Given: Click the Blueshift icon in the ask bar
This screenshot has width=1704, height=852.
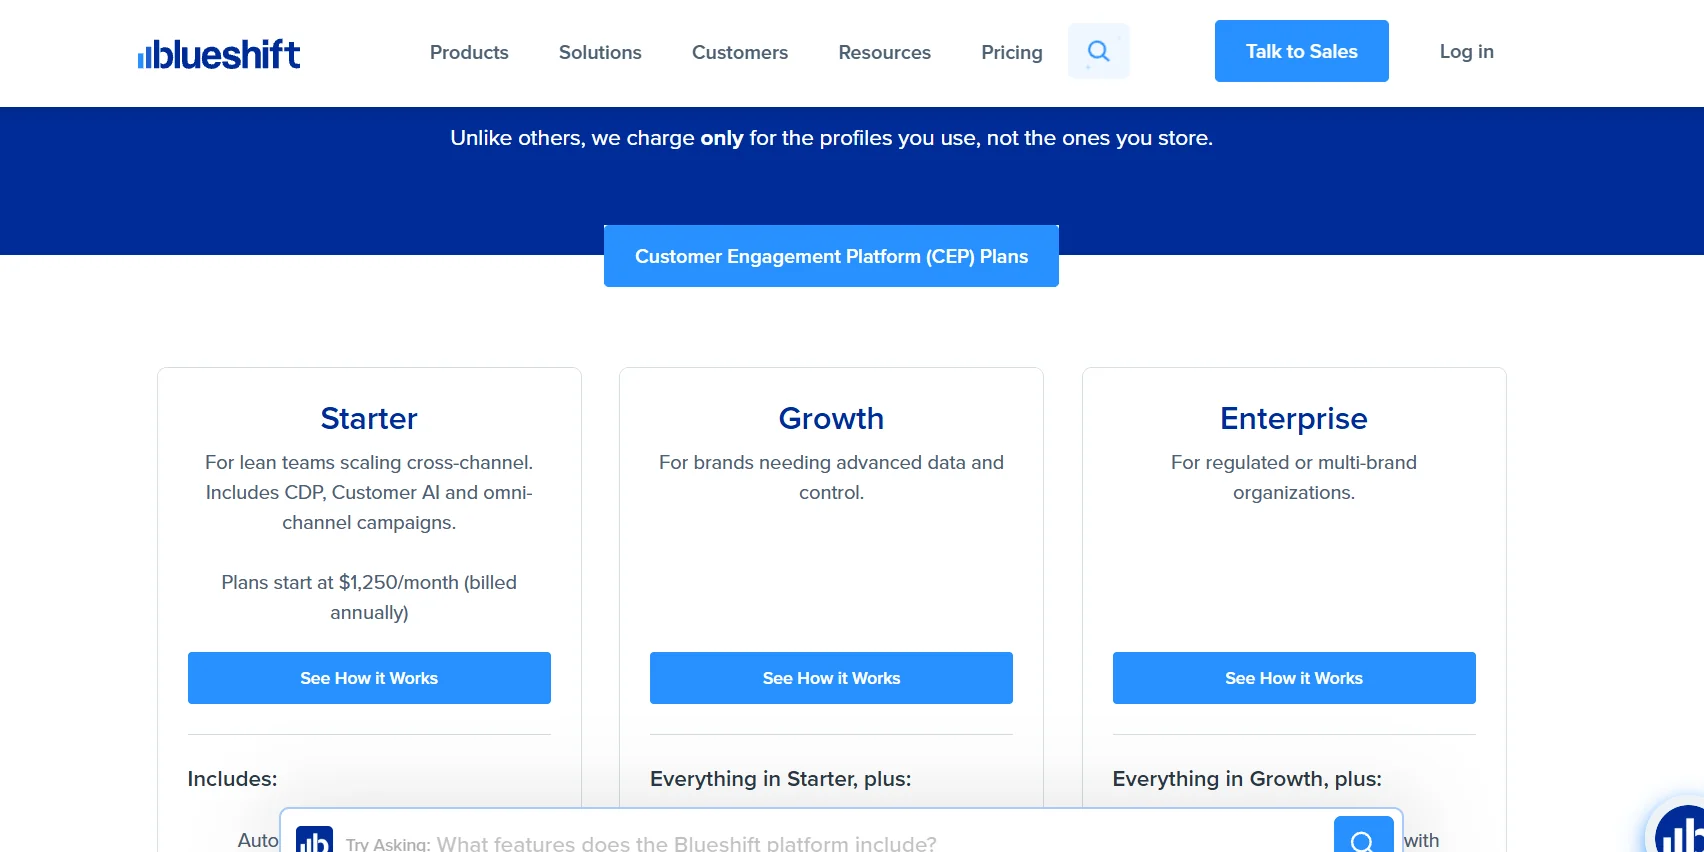Looking at the screenshot, I should click(x=314, y=840).
